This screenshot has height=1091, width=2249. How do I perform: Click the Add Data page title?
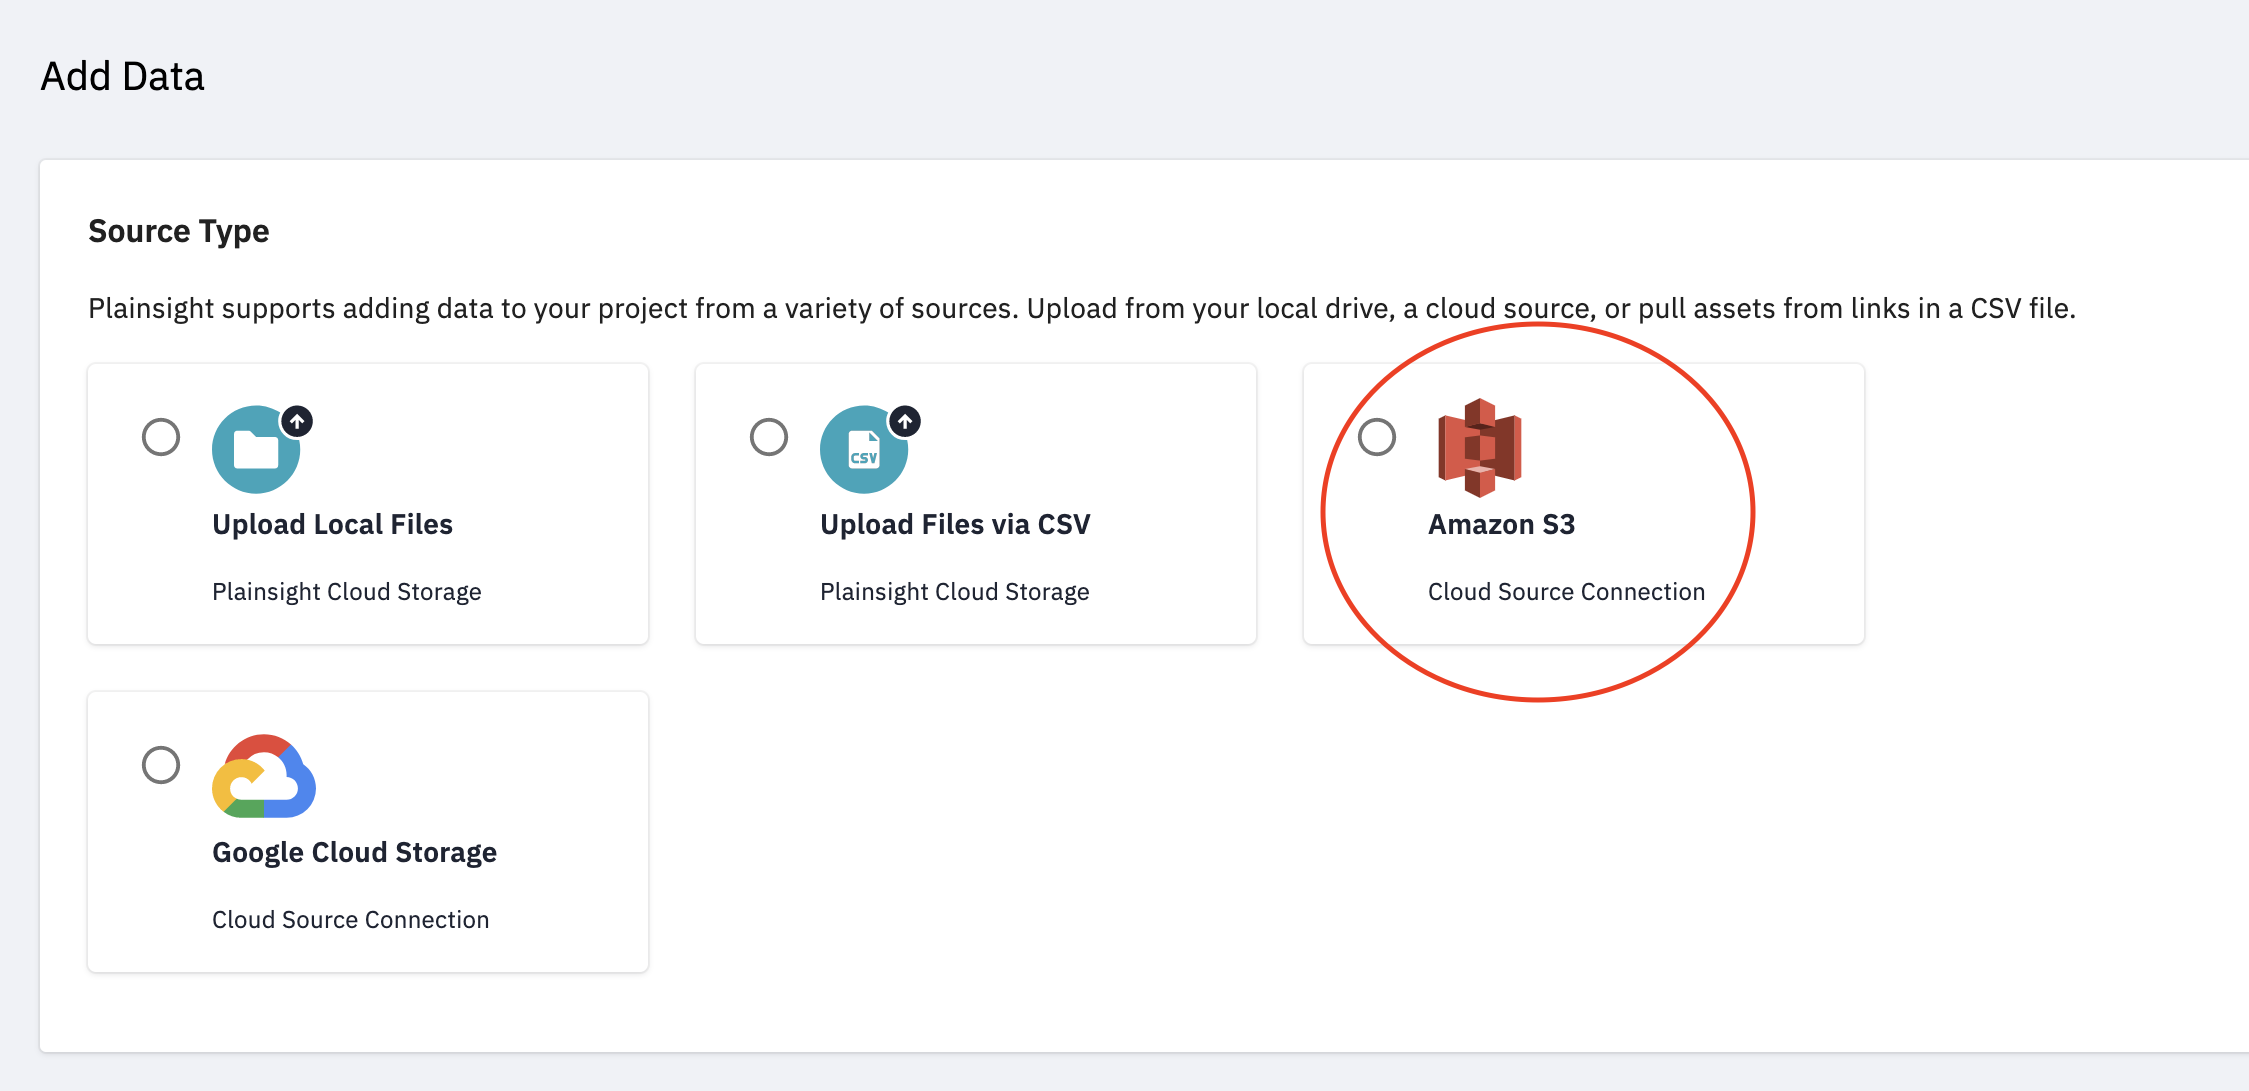(x=122, y=76)
